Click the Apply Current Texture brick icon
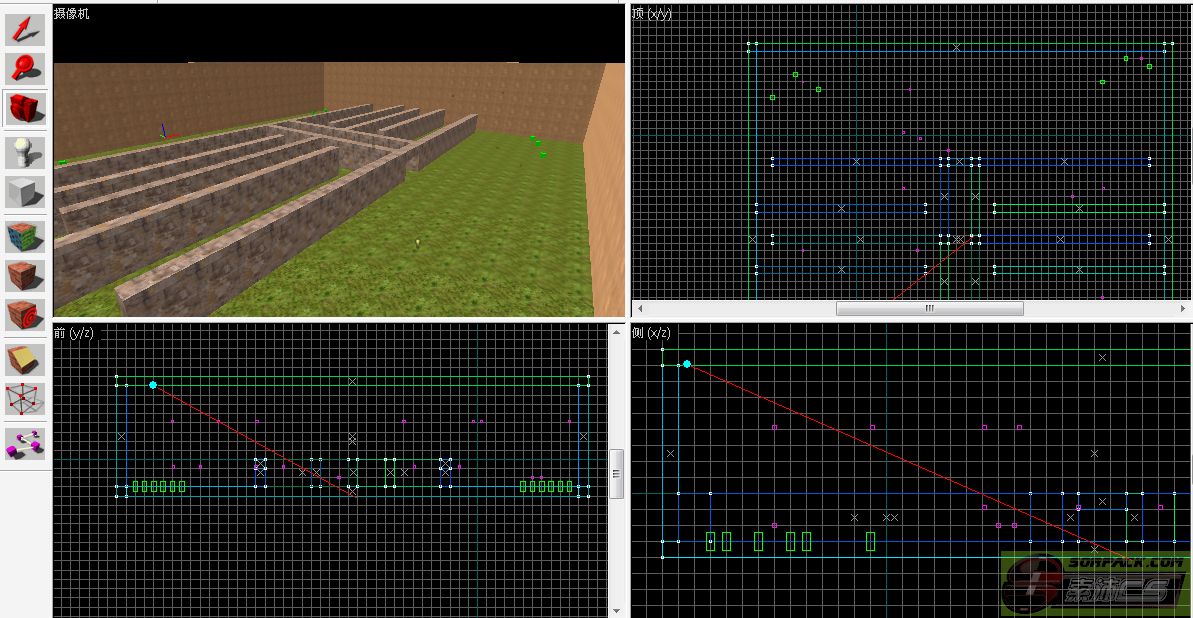This screenshot has width=1193, height=618. [26, 276]
